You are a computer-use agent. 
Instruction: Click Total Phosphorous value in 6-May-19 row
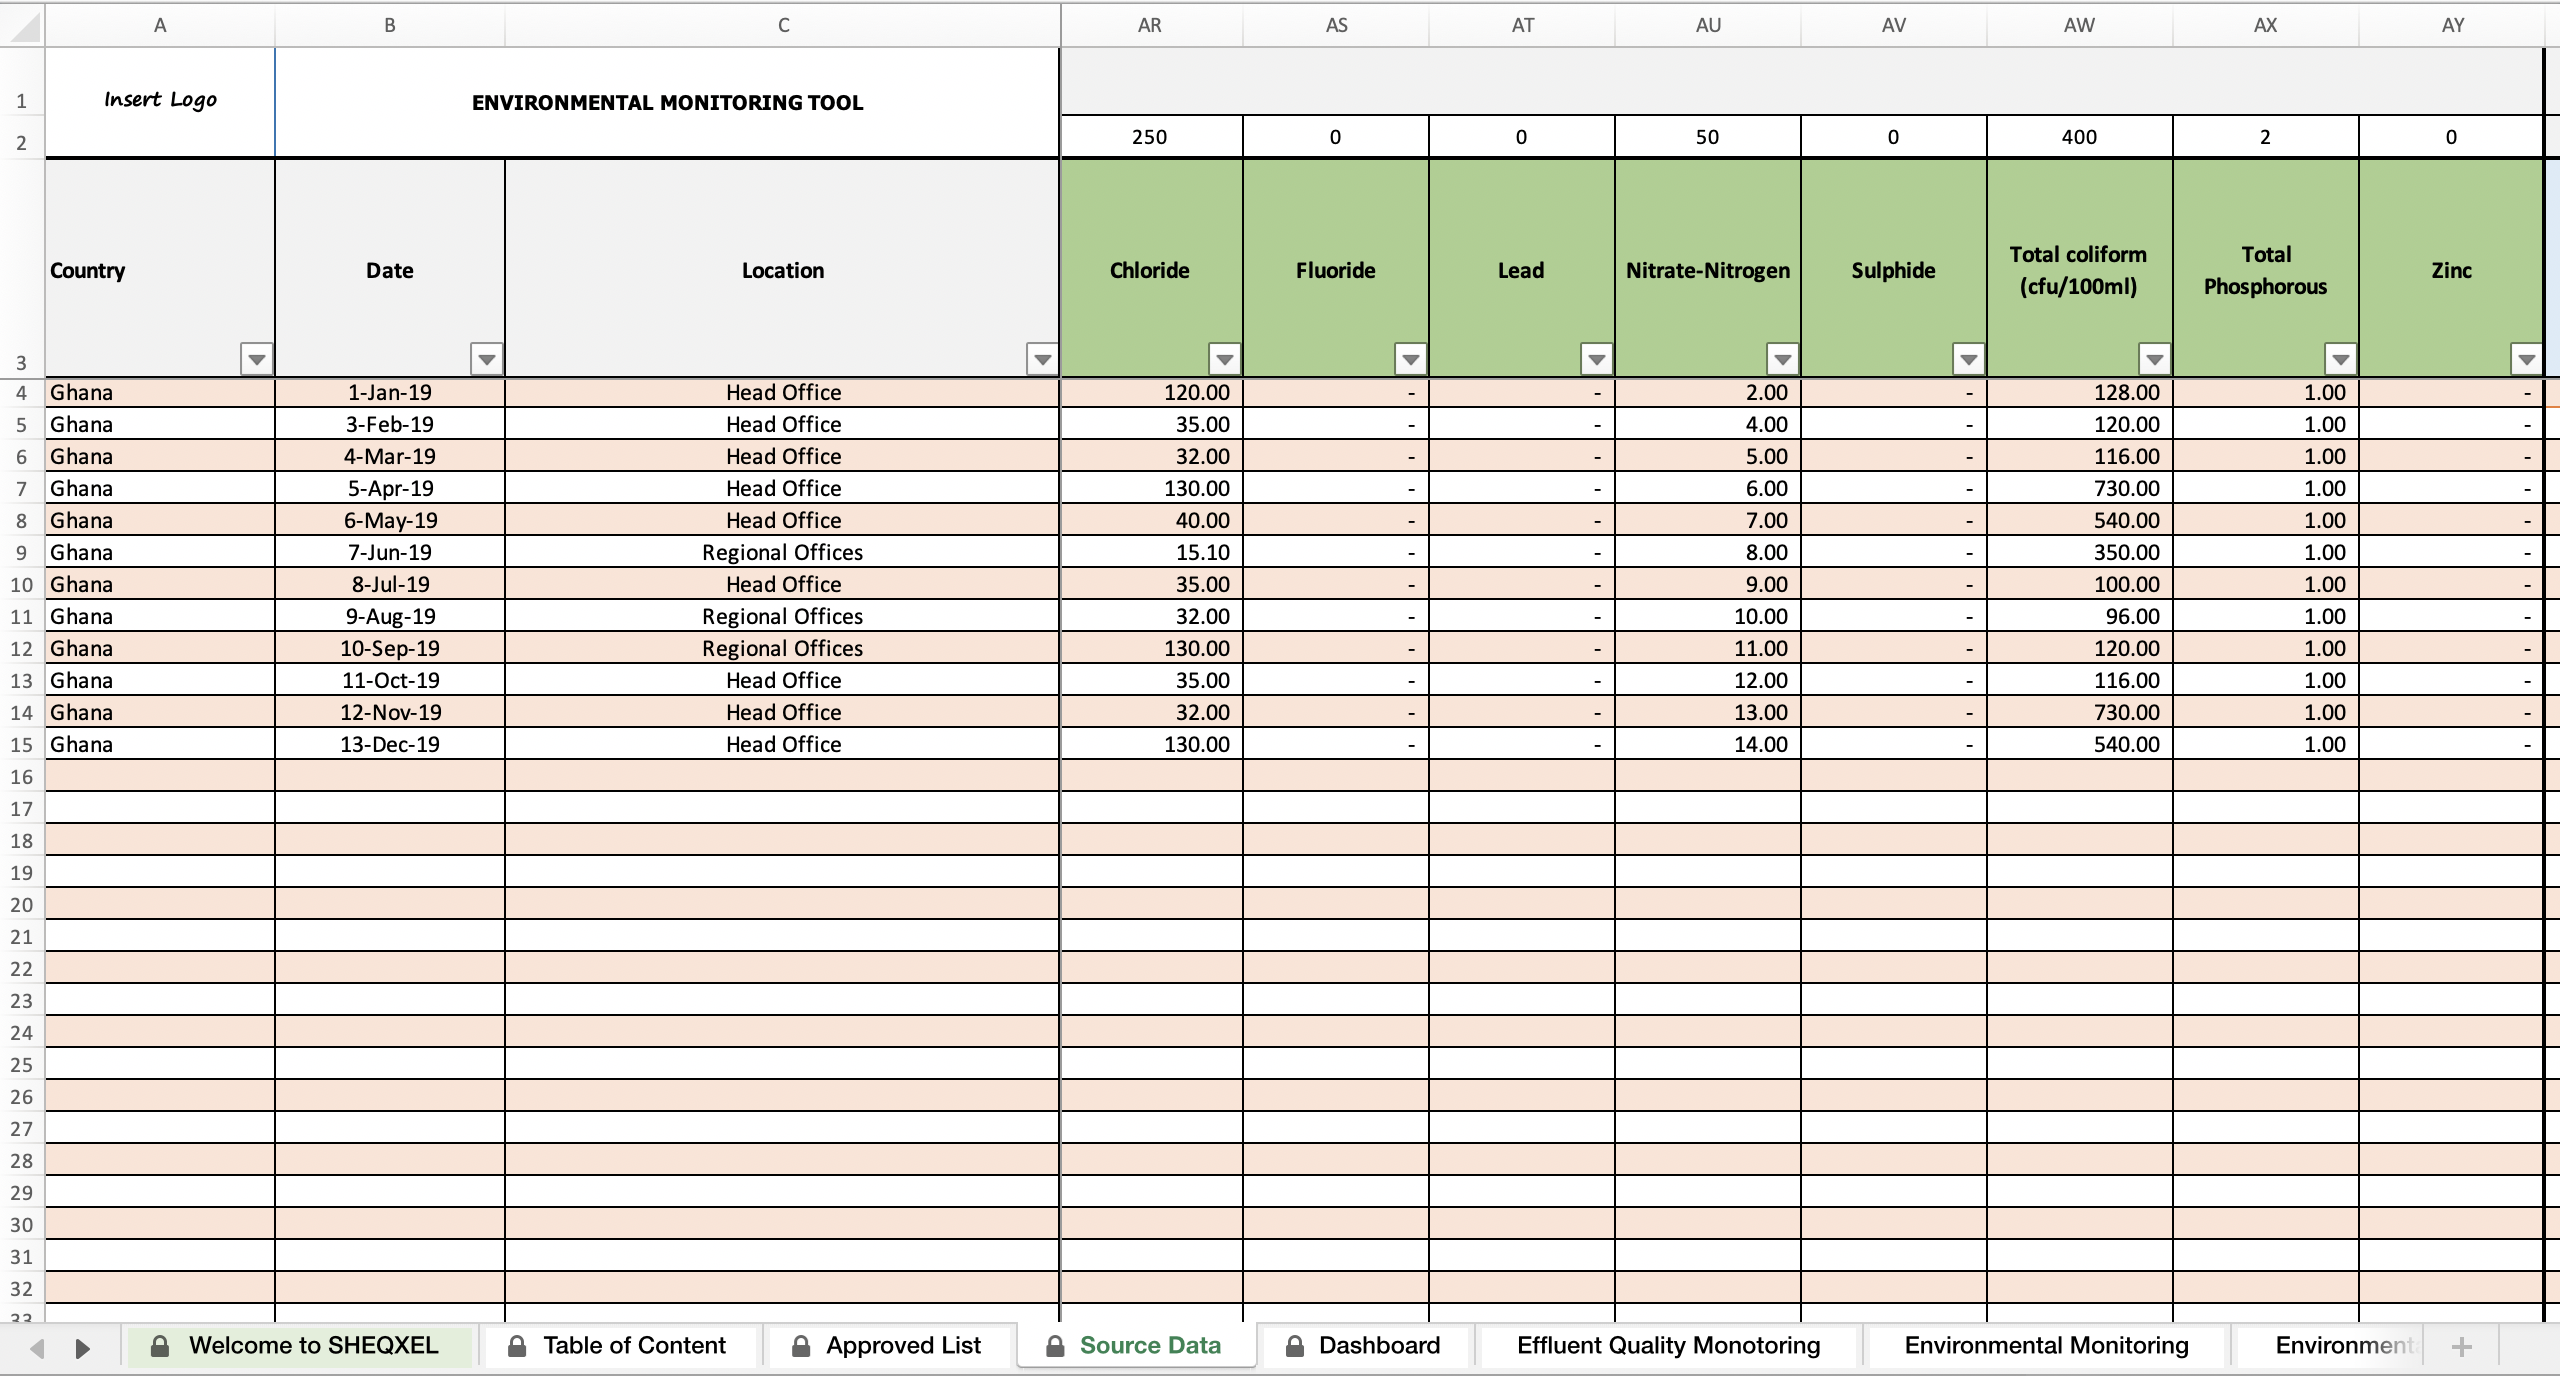pos(2266,521)
